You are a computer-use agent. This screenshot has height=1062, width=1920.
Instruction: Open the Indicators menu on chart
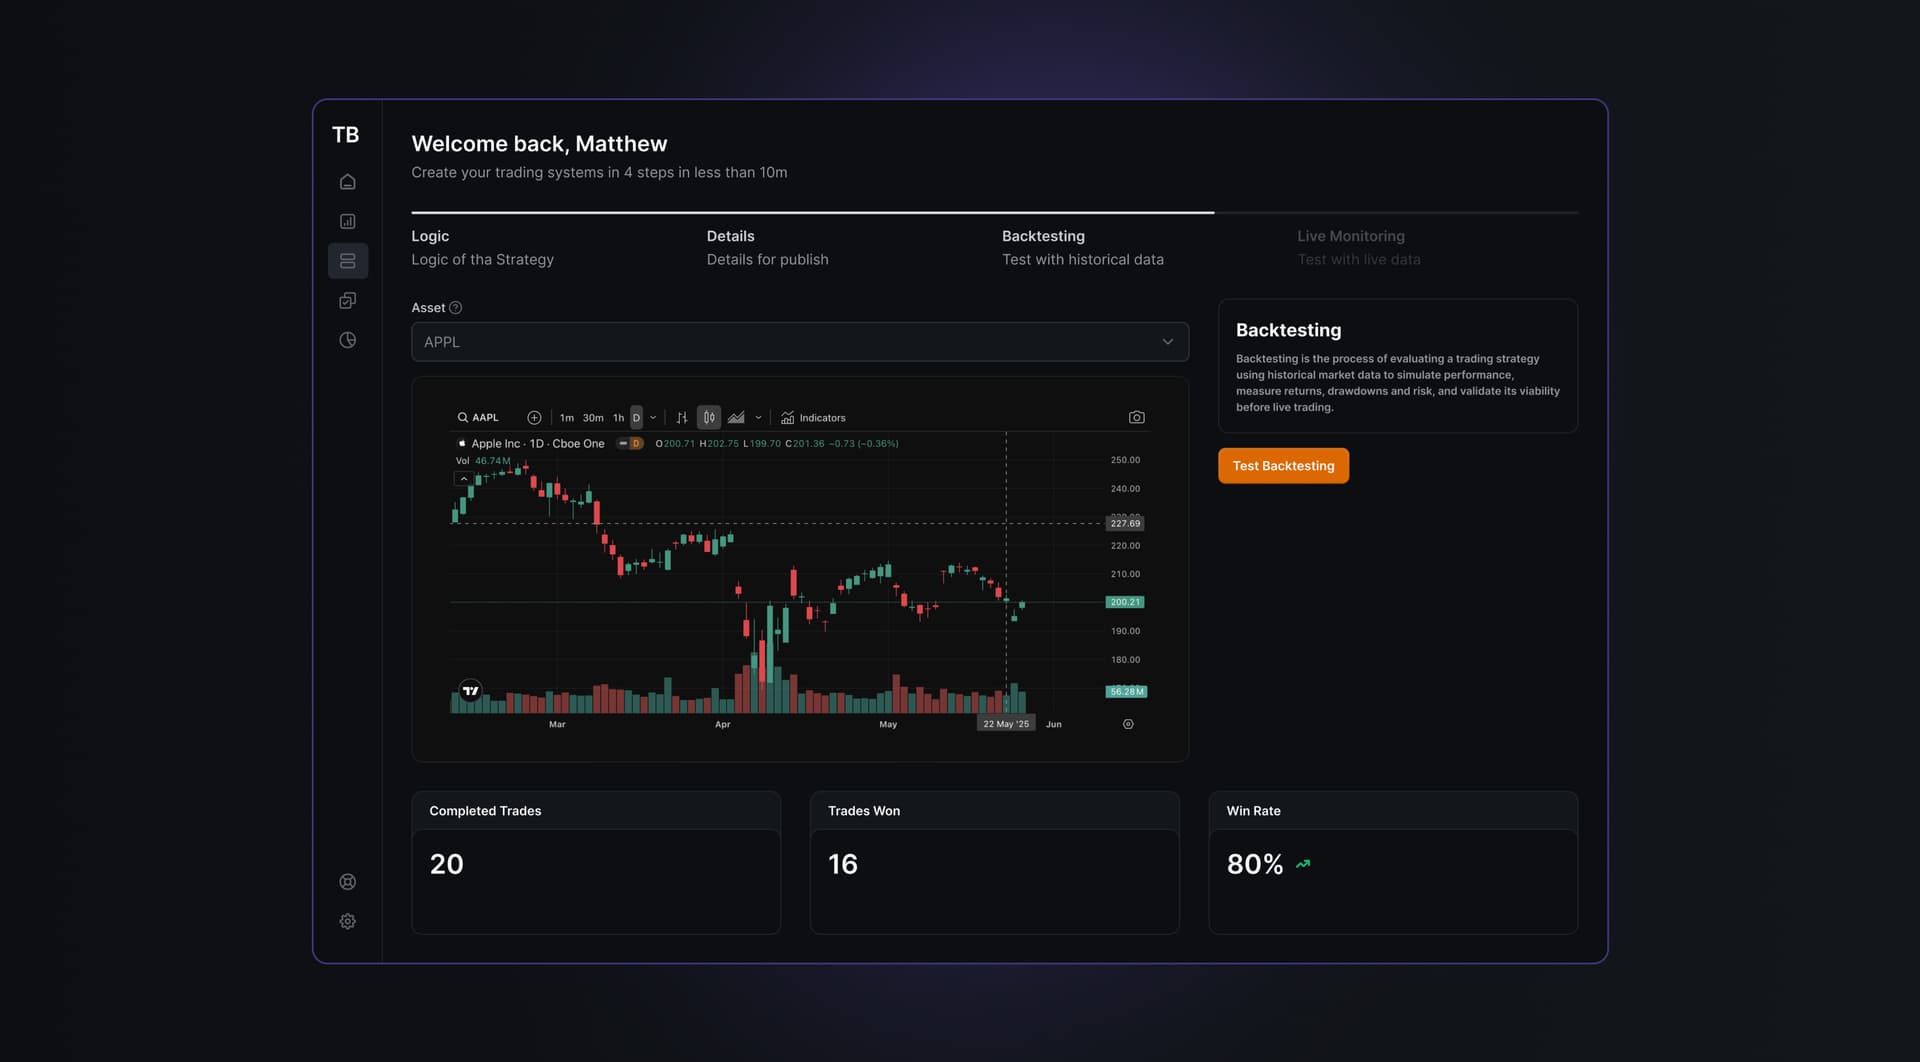tap(813, 418)
